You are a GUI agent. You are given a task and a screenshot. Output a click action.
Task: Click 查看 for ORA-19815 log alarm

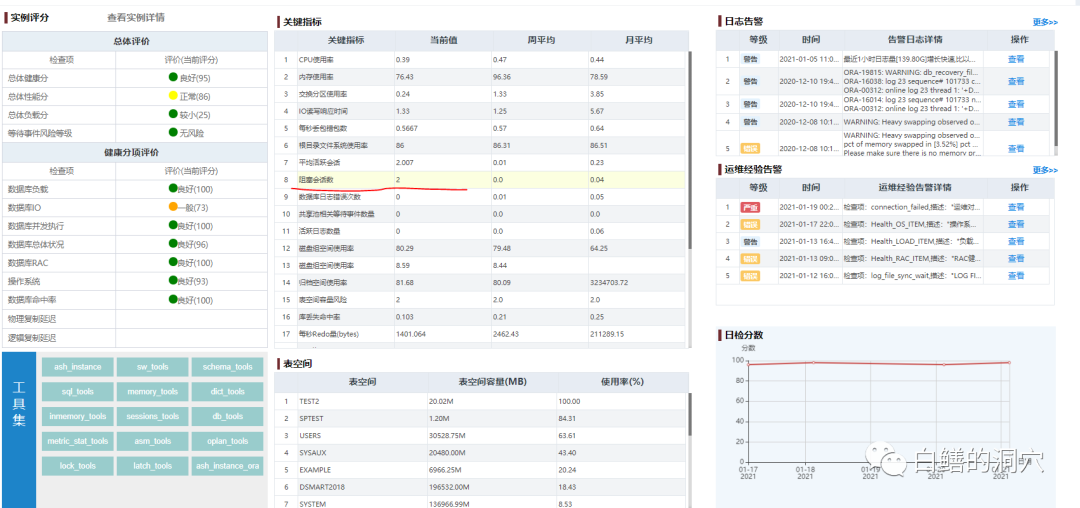1016,81
